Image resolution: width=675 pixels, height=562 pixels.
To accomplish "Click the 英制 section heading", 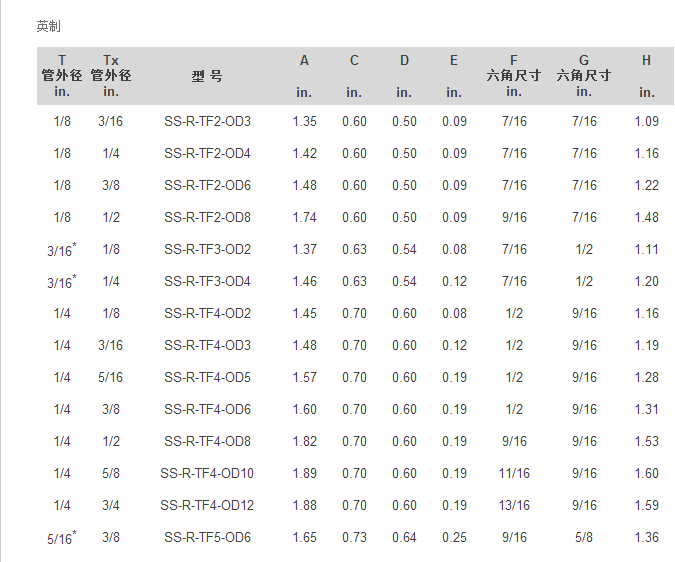I will point(48,27).
